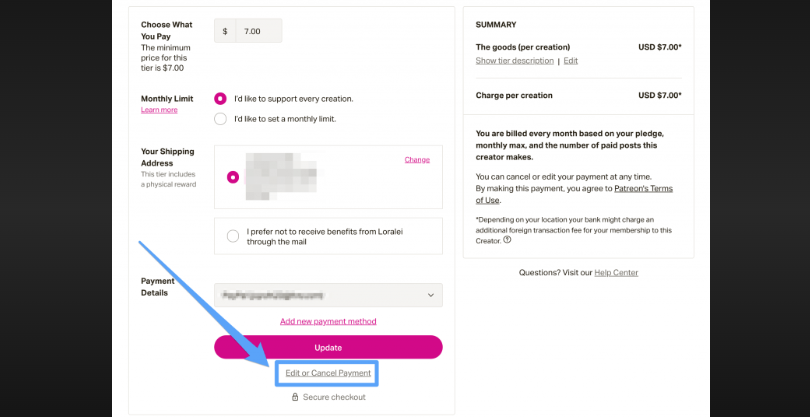The width and height of the screenshot is (810, 417).
Task: Click 'Add new payment method' link
Action: pyautogui.click(x=328, y=321)
